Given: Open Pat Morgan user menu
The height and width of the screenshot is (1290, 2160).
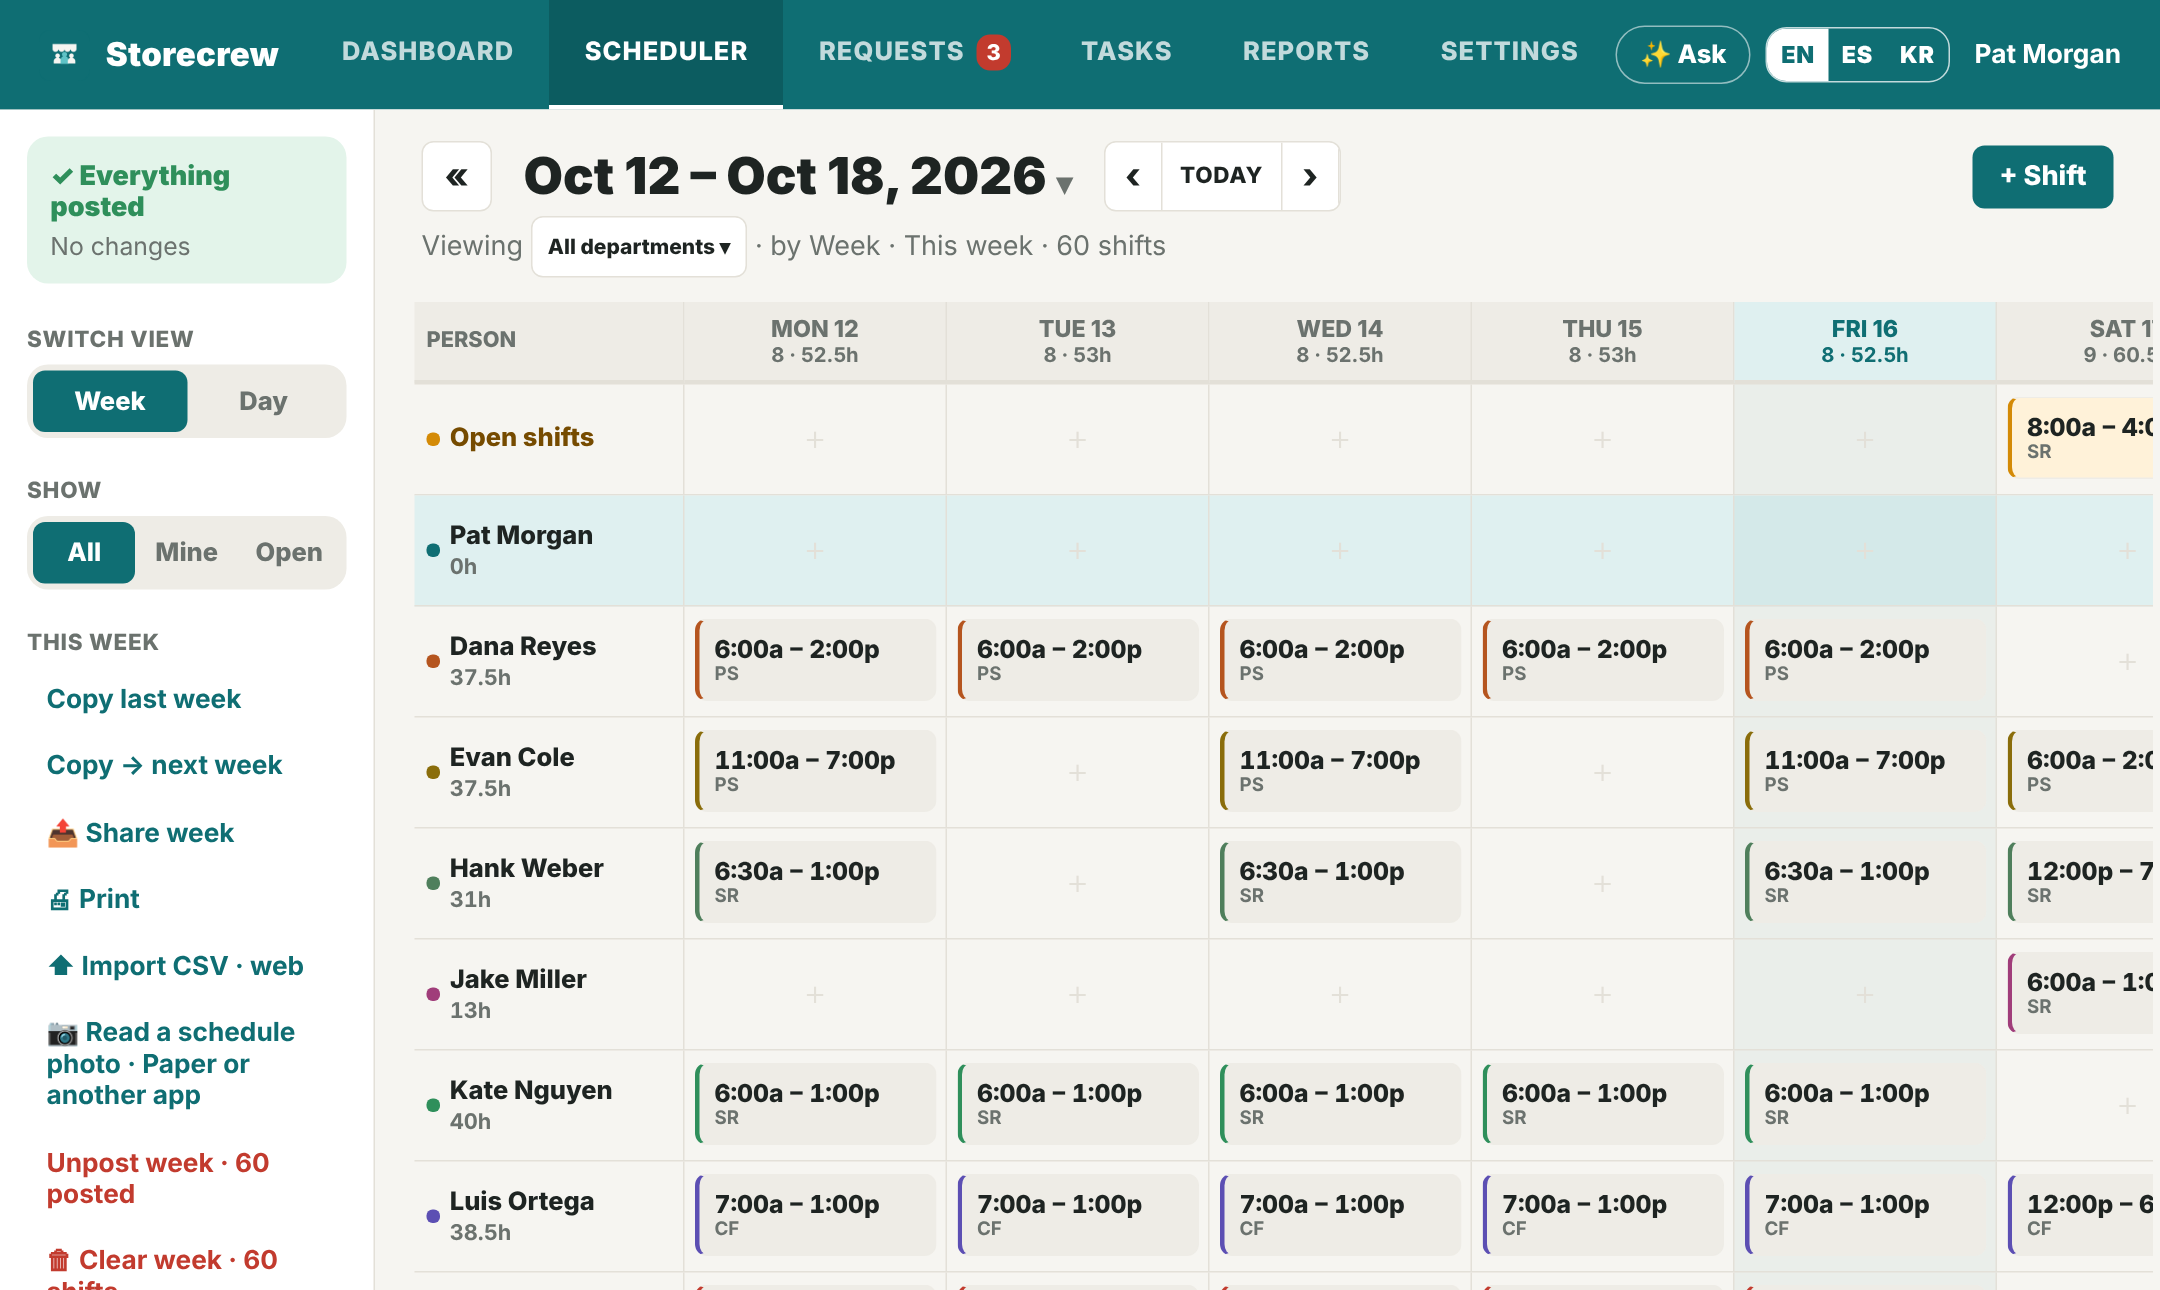Looking at the screenshot, I should tap(2047, 54).
